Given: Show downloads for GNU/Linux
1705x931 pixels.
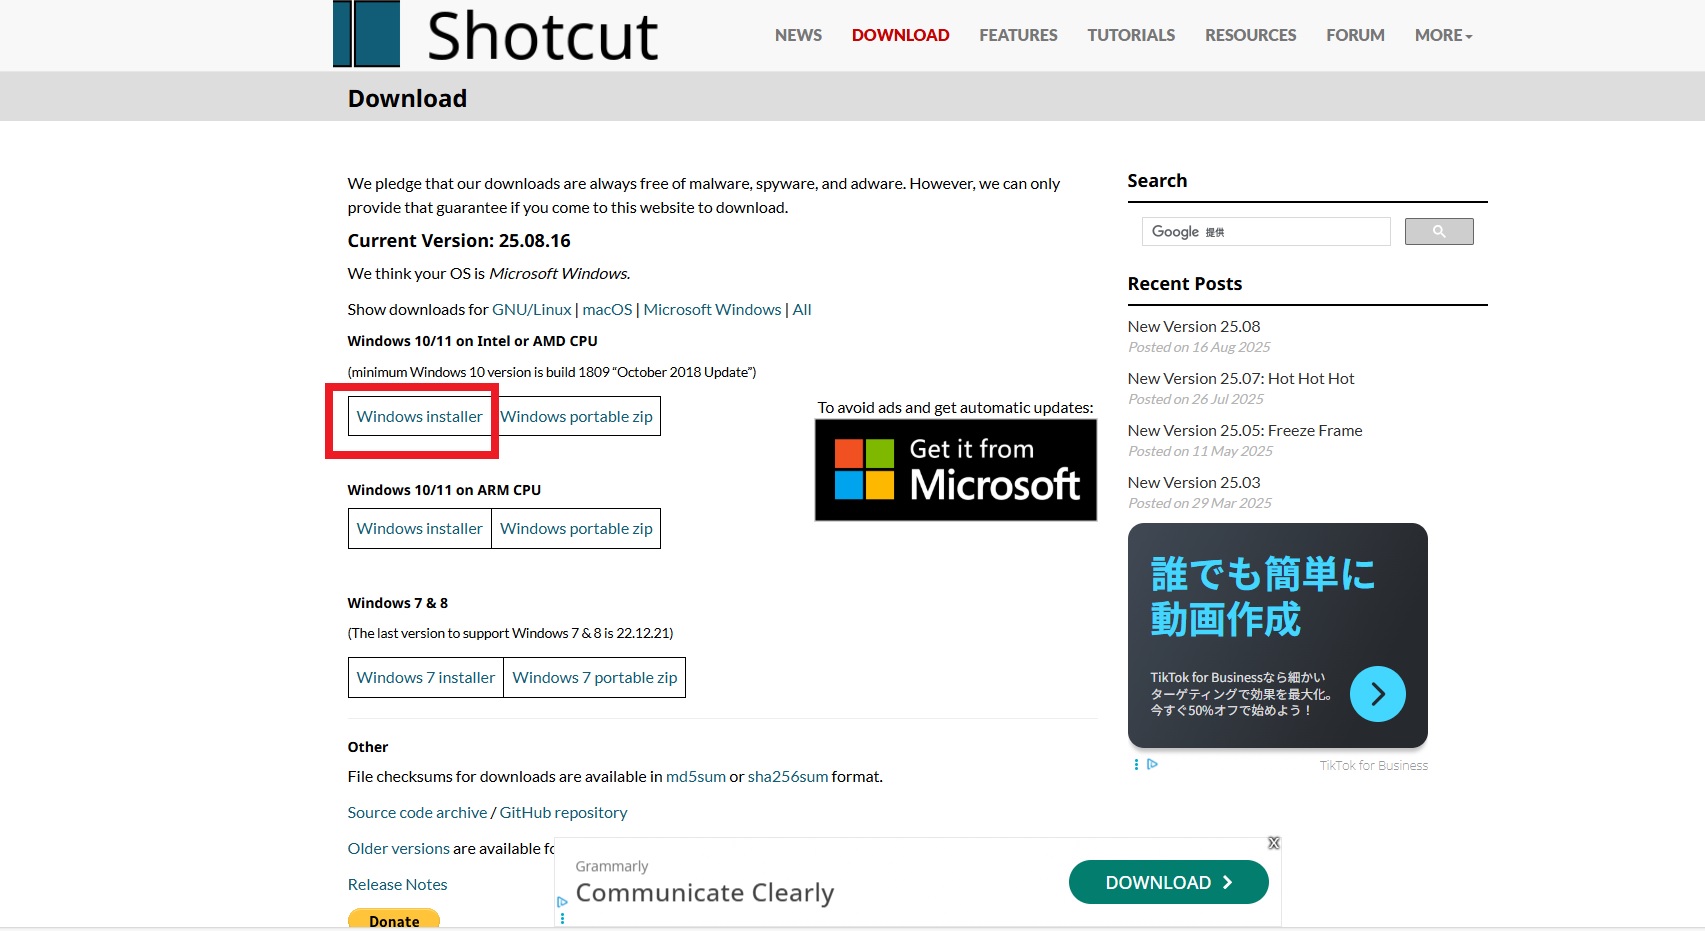Looking at the screenshot, I should pyautogui.click(x=531, y=310).
